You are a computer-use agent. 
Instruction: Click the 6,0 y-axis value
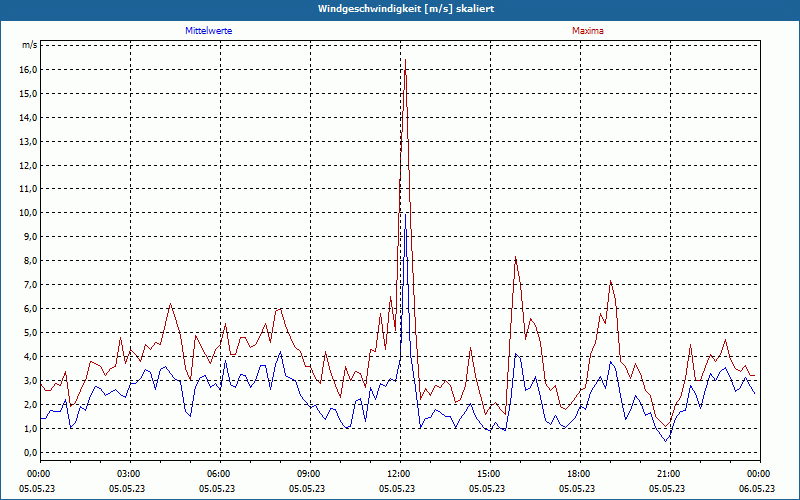point(30,309)
